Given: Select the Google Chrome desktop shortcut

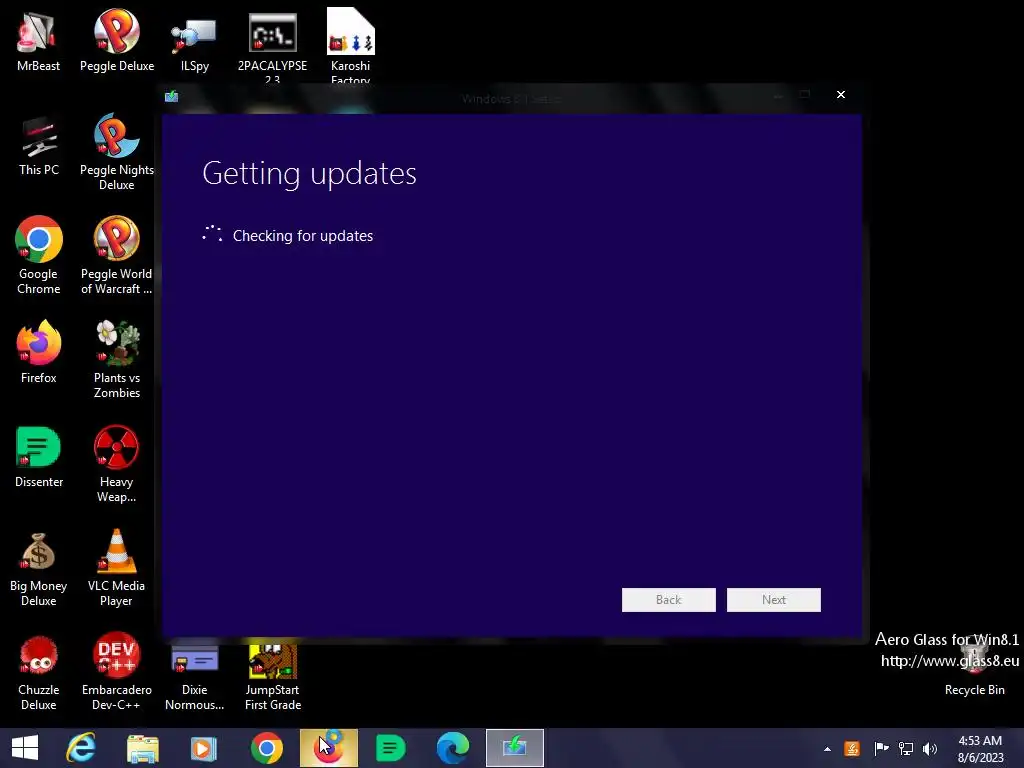Looking at the screenshot, I should point(39,255).
